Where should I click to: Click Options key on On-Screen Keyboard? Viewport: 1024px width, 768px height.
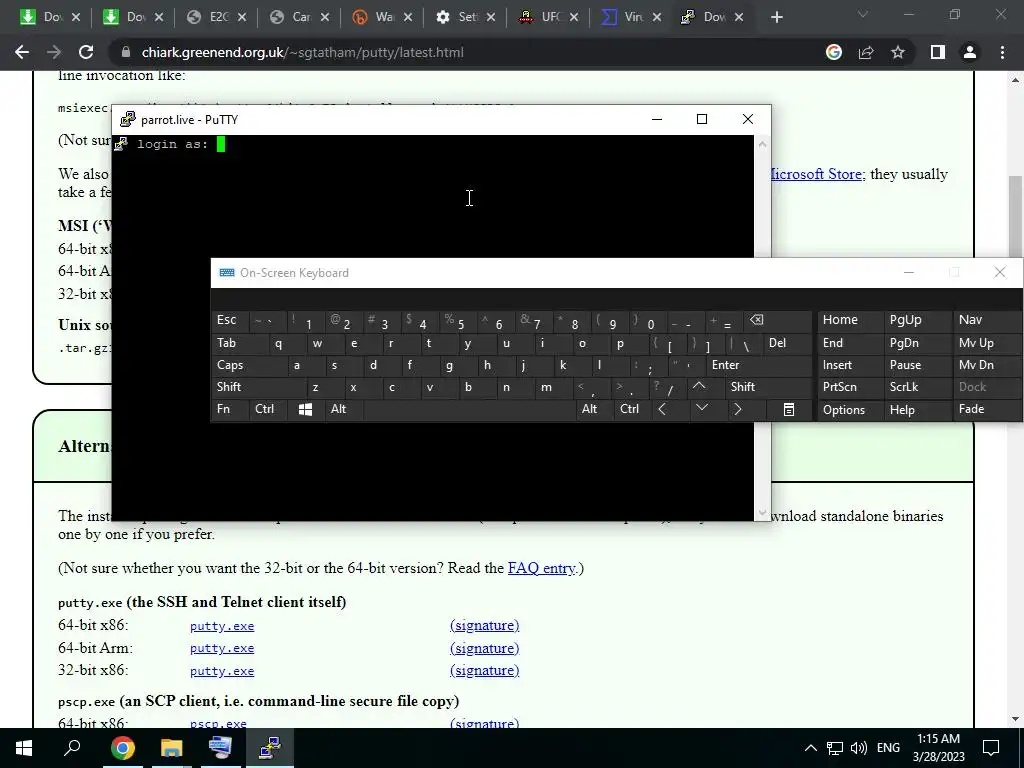click(x=849, y=409)
